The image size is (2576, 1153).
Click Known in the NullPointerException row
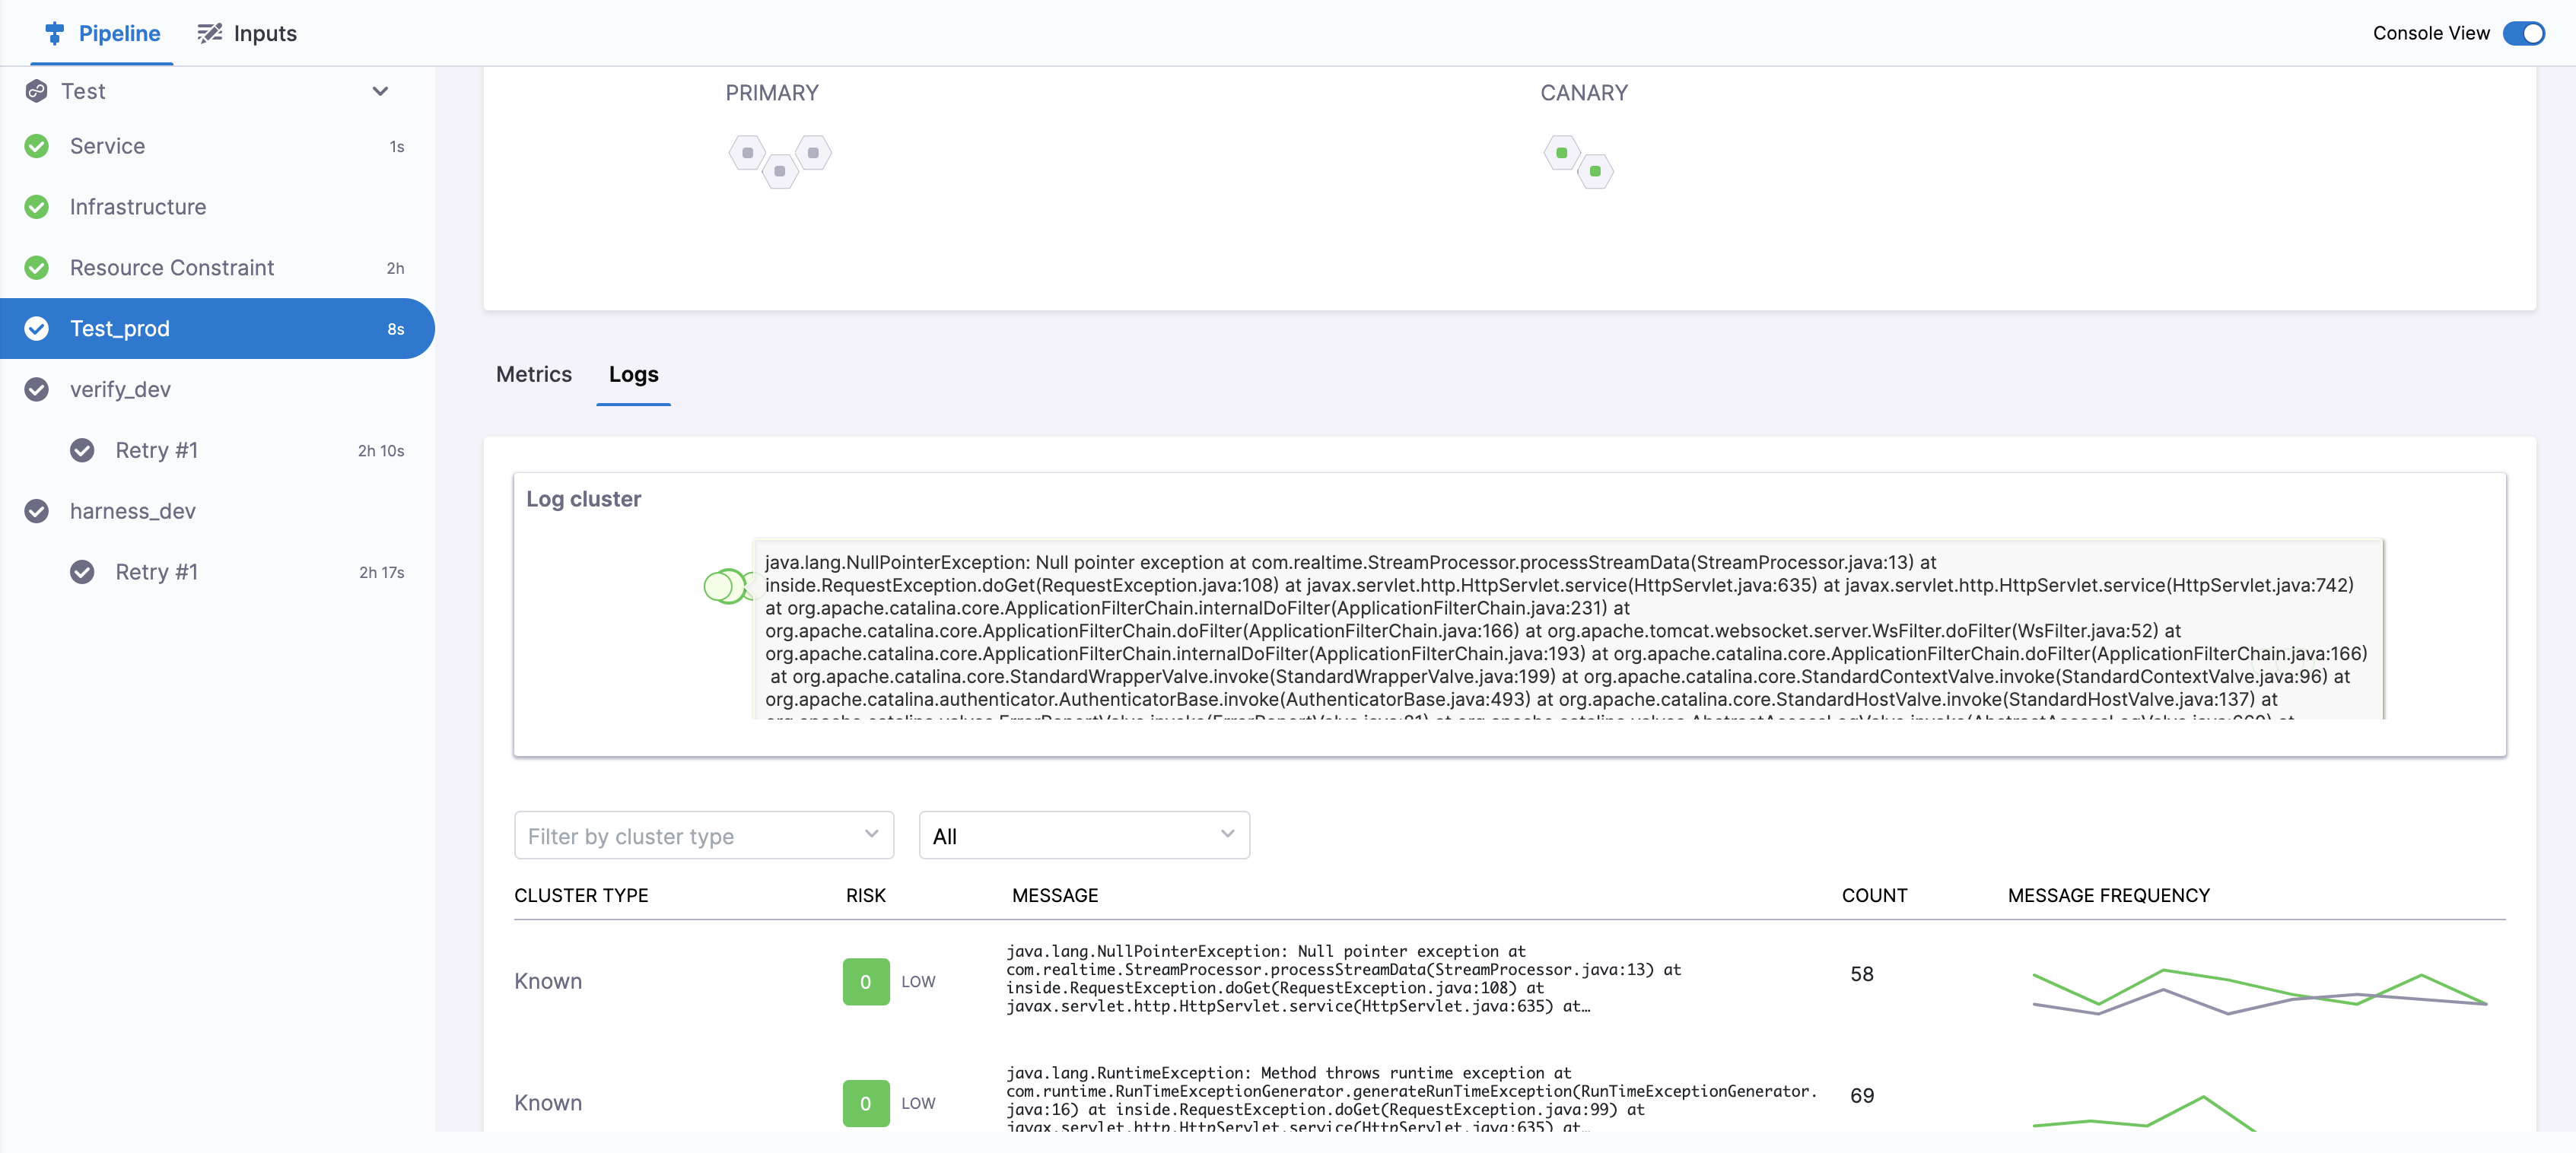click(x=548, y=981)
